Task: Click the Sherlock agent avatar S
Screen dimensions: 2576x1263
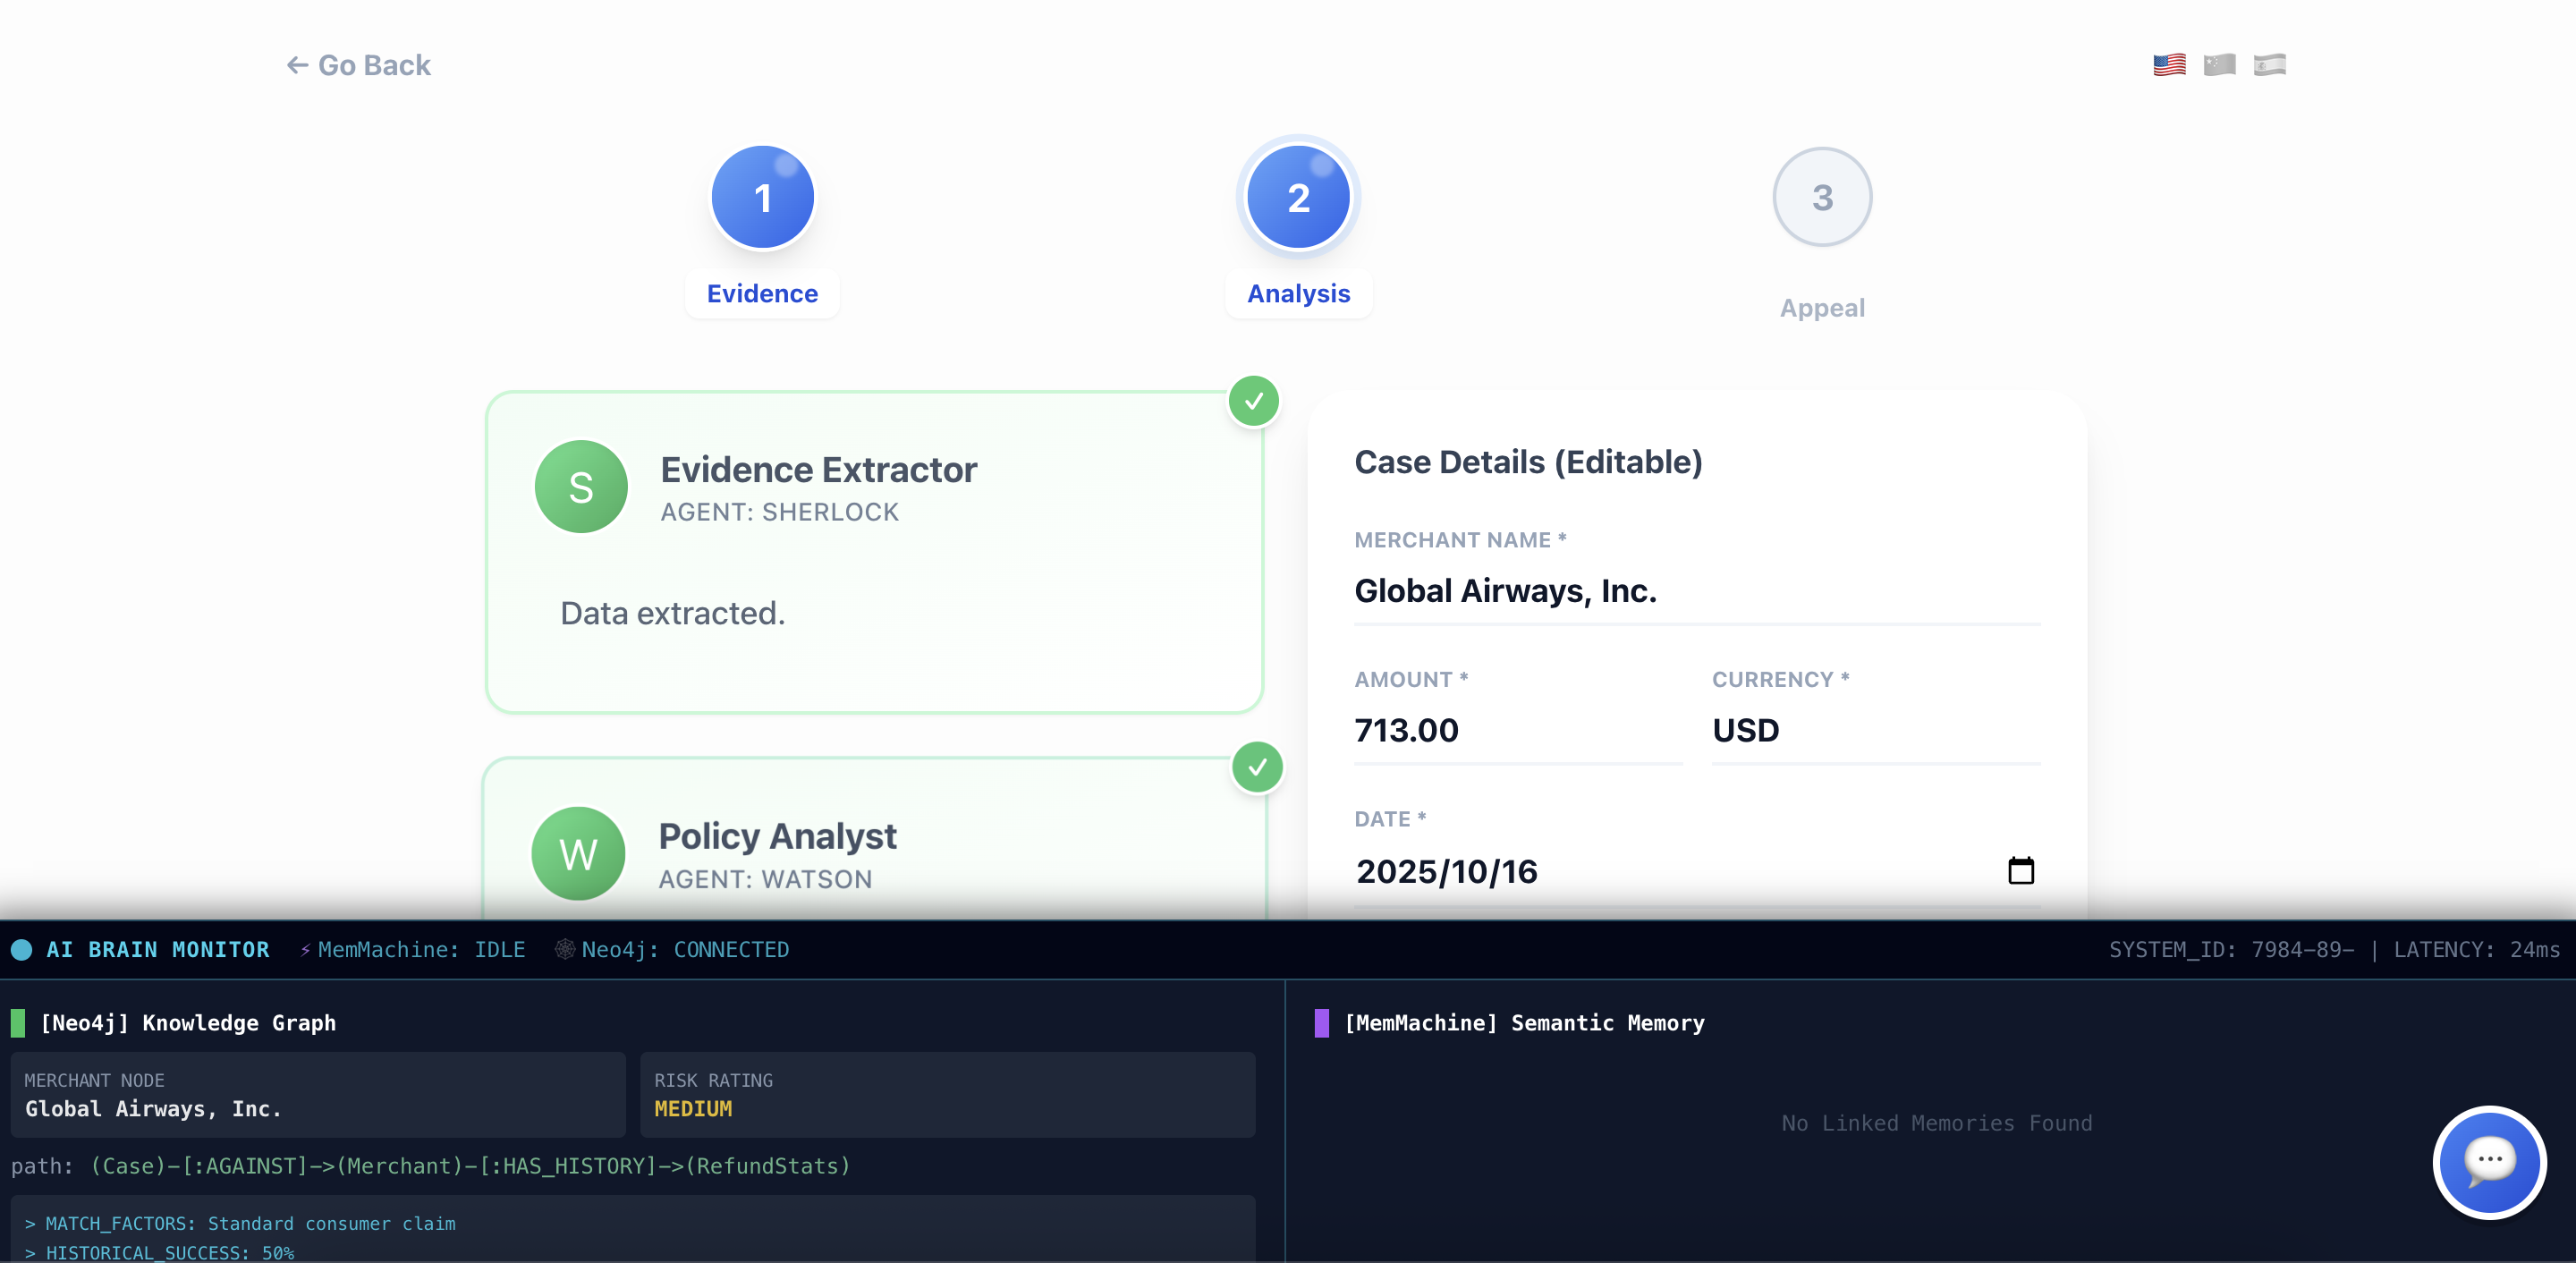Action: click(x=581, y=487)
